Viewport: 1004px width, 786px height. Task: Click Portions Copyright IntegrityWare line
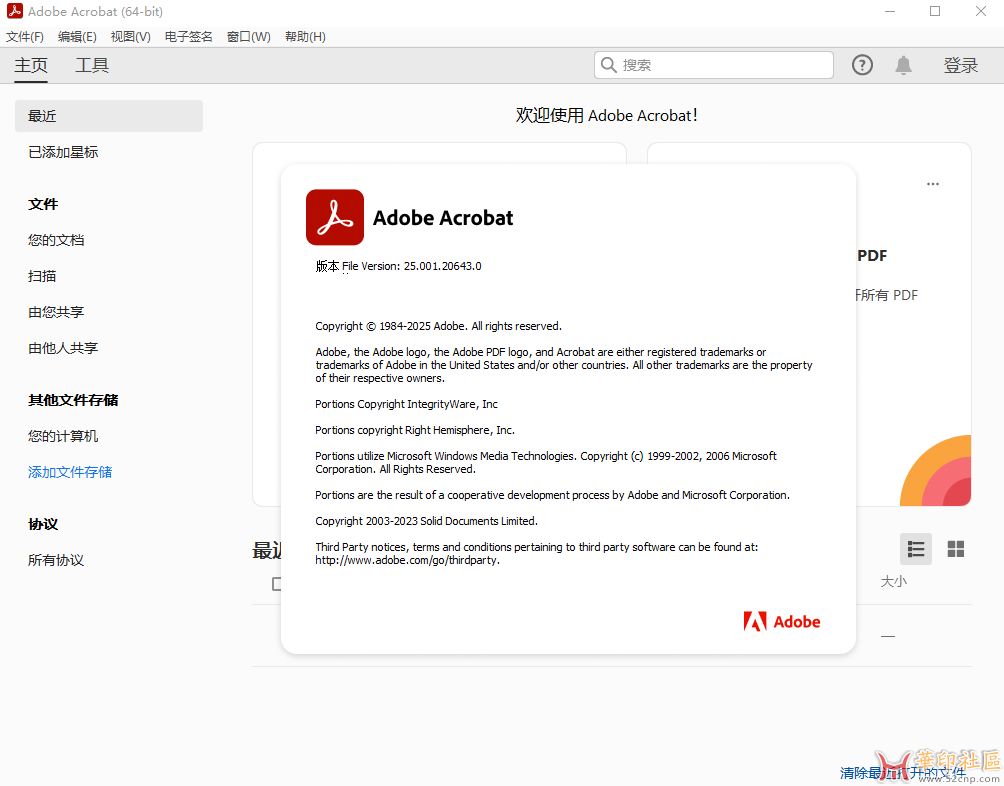[406, 404]
